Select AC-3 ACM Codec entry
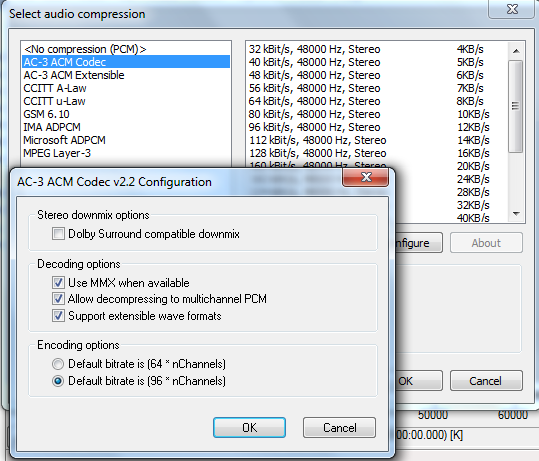This screenshot has height=461, width=539. click(126, 62)
